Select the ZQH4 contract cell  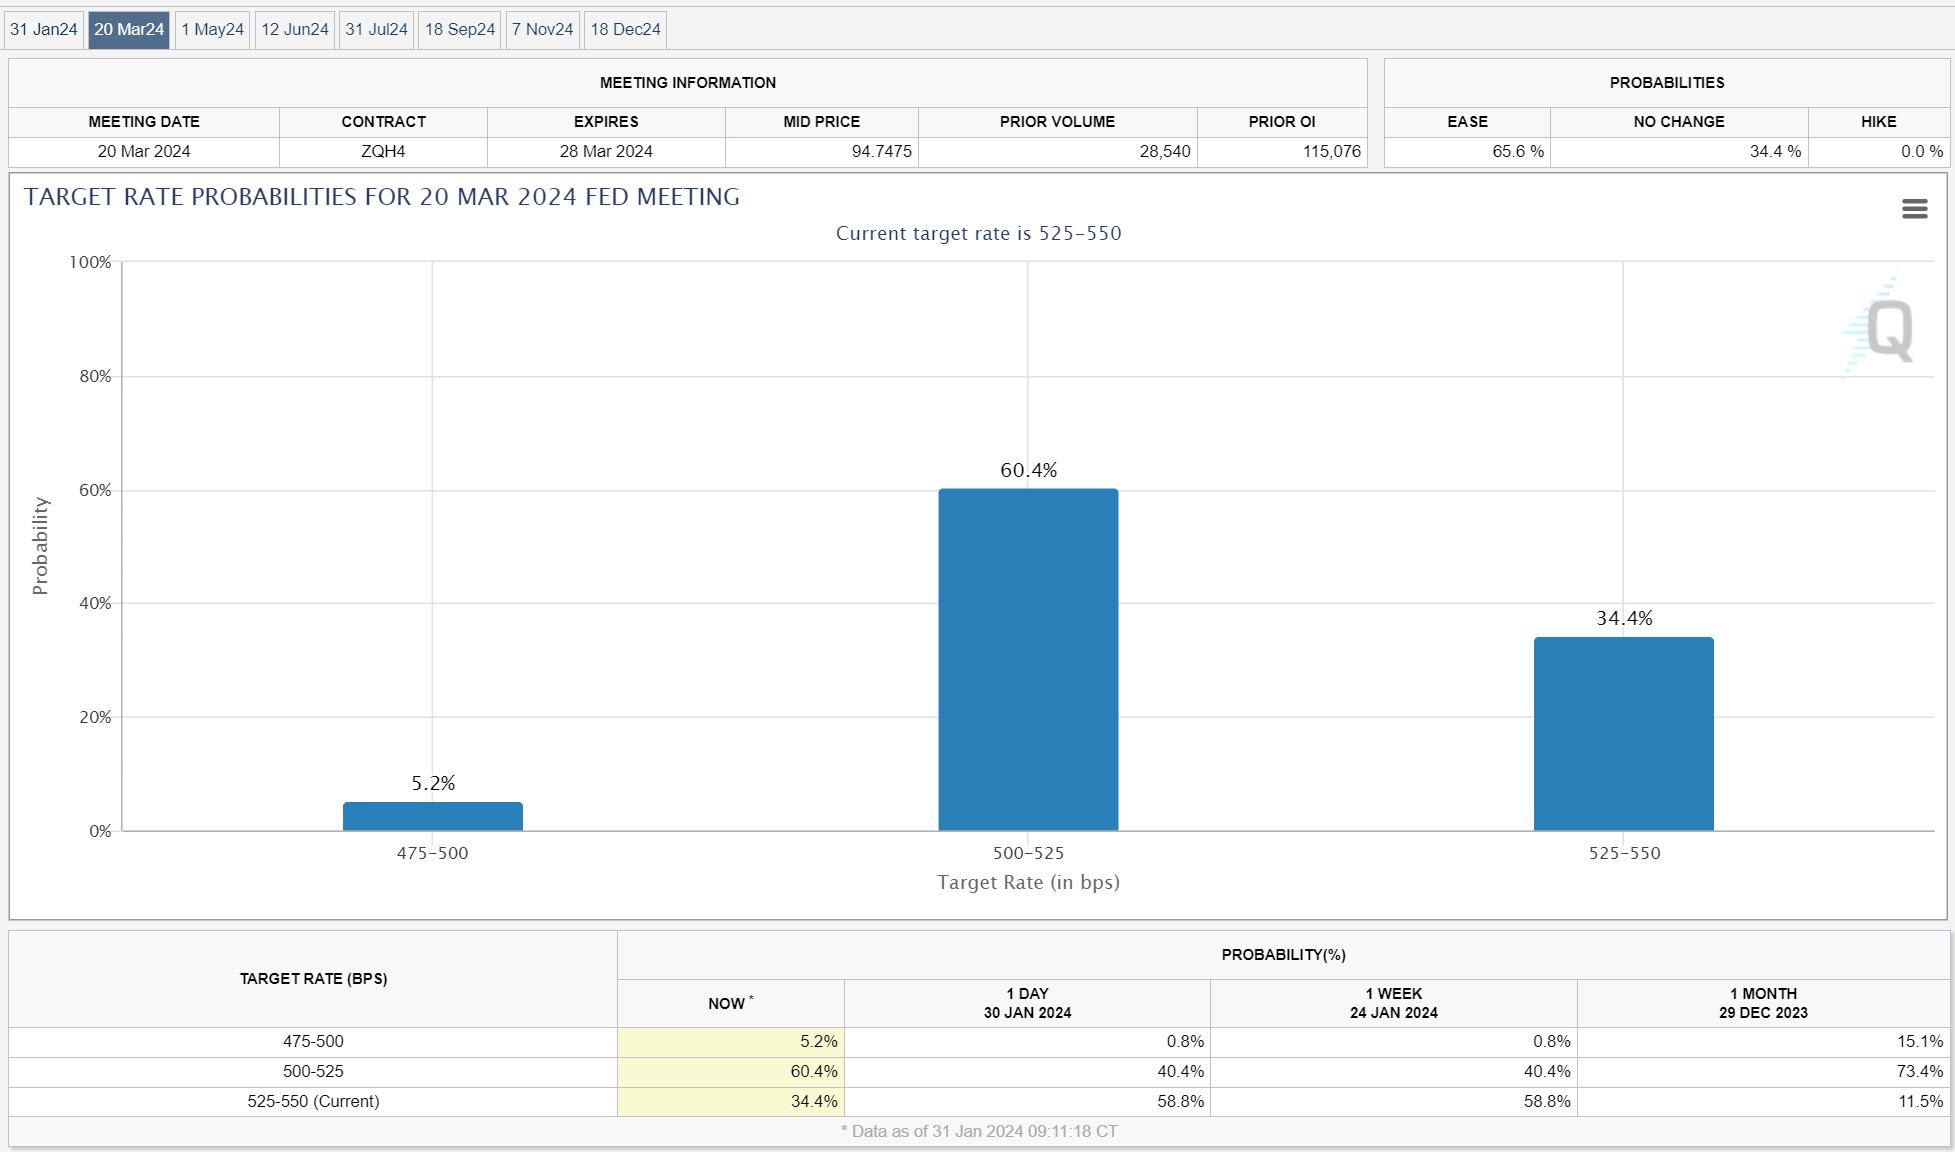[383, 151]
